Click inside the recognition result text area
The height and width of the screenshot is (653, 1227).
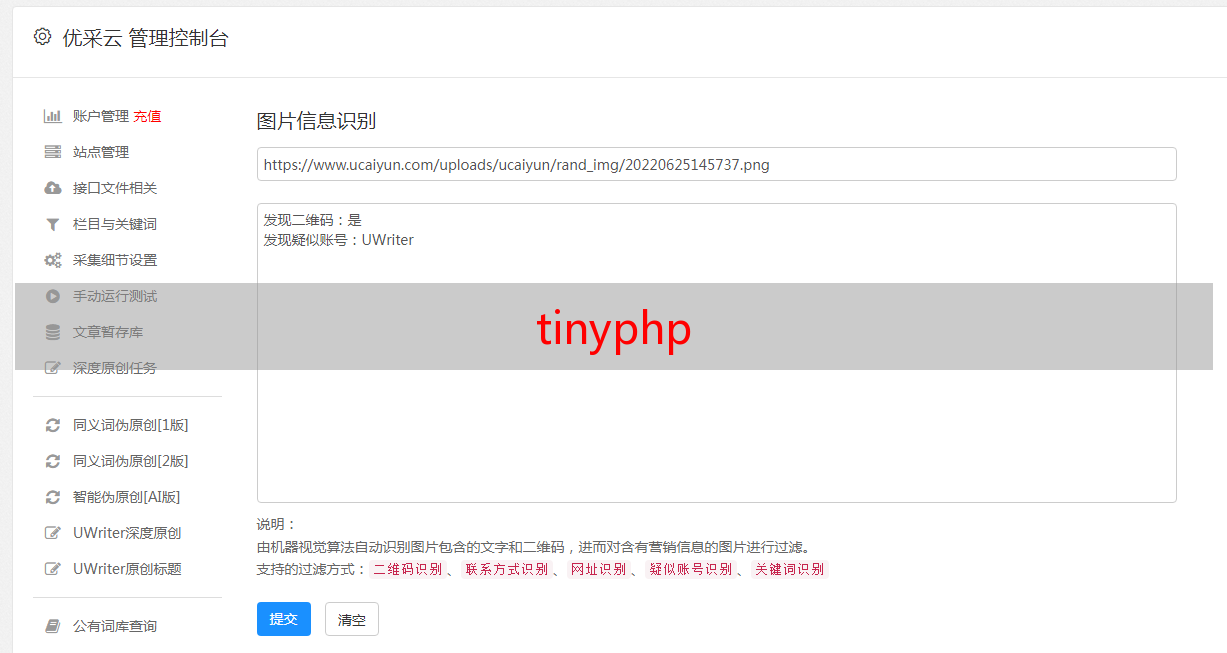point(716,353)
